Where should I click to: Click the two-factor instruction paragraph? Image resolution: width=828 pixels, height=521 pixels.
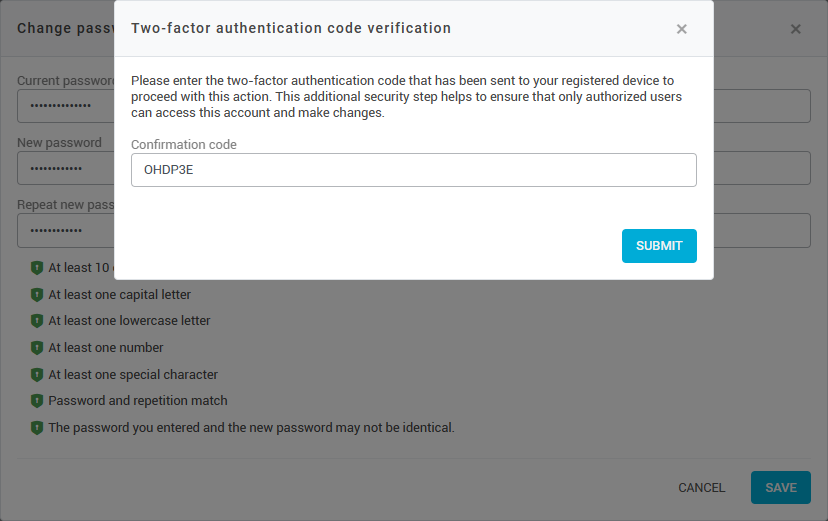click(x=406, y=97)
